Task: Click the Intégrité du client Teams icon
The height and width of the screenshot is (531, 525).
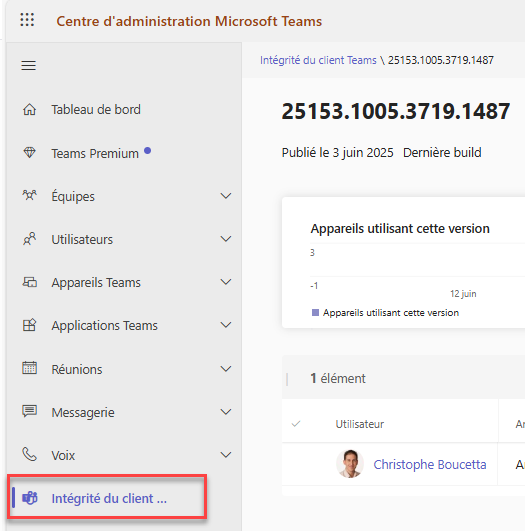Action: point(30,498)
